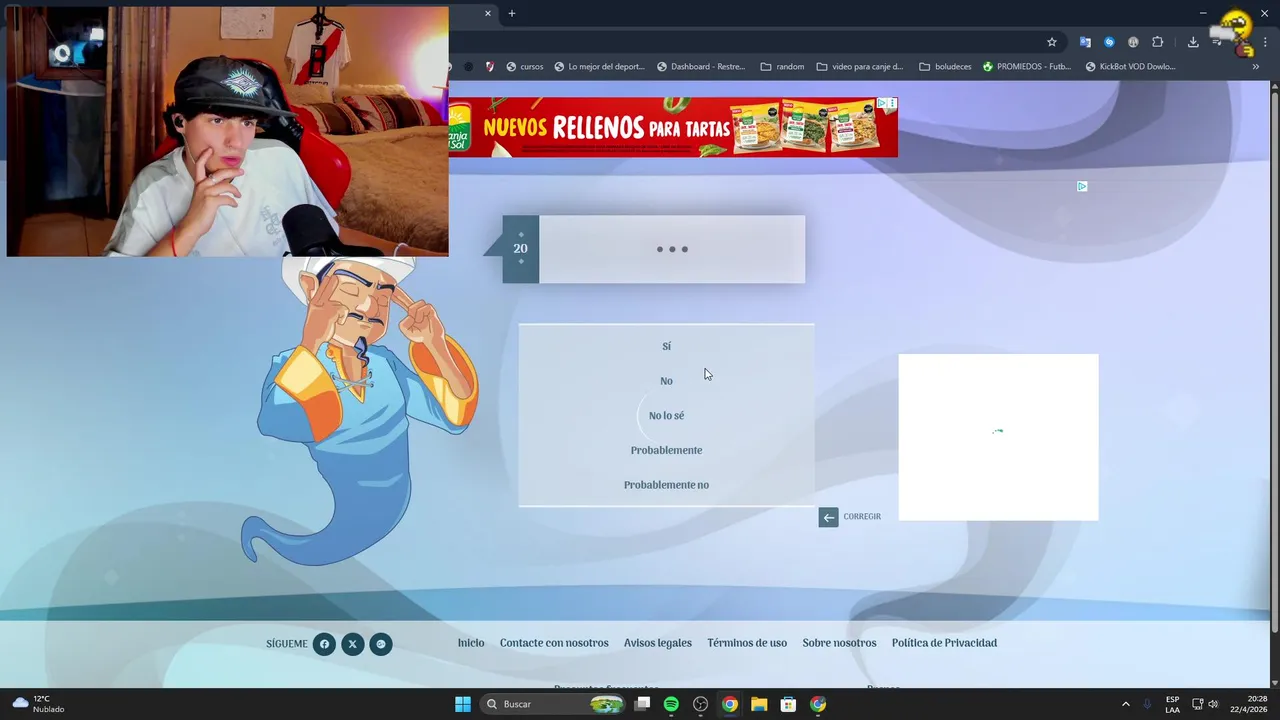Open the weather widget showing 12°C Nublado
This screenshot has width=1280, height=720.
38,704
